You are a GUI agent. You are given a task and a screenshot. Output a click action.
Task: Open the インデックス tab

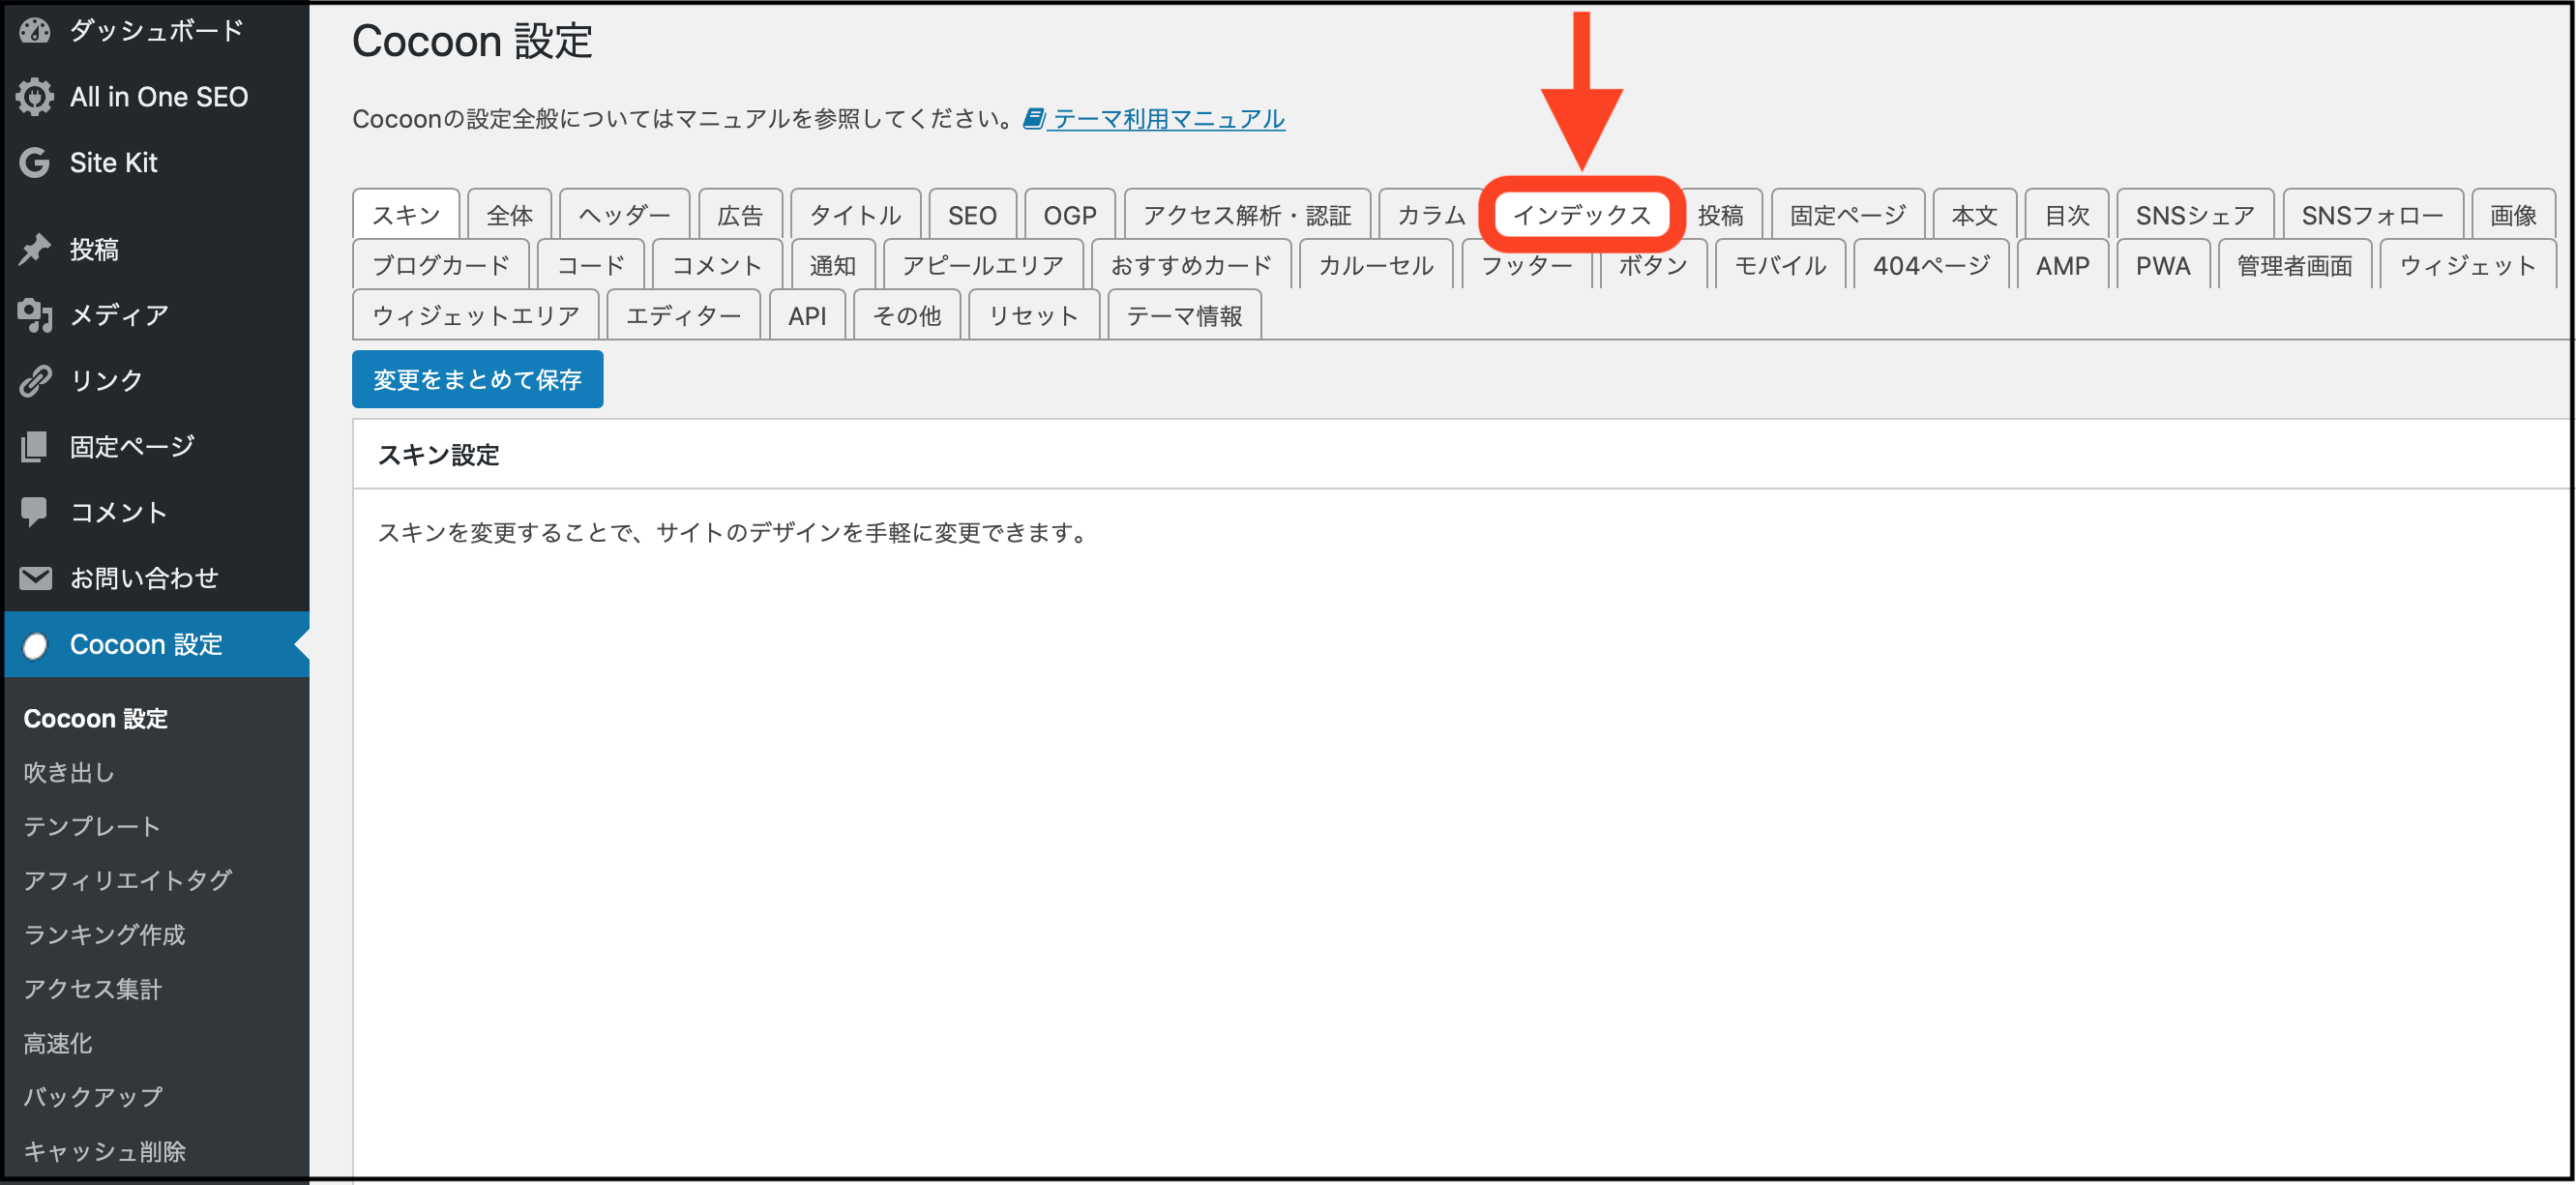click(x=1581, y=215)
